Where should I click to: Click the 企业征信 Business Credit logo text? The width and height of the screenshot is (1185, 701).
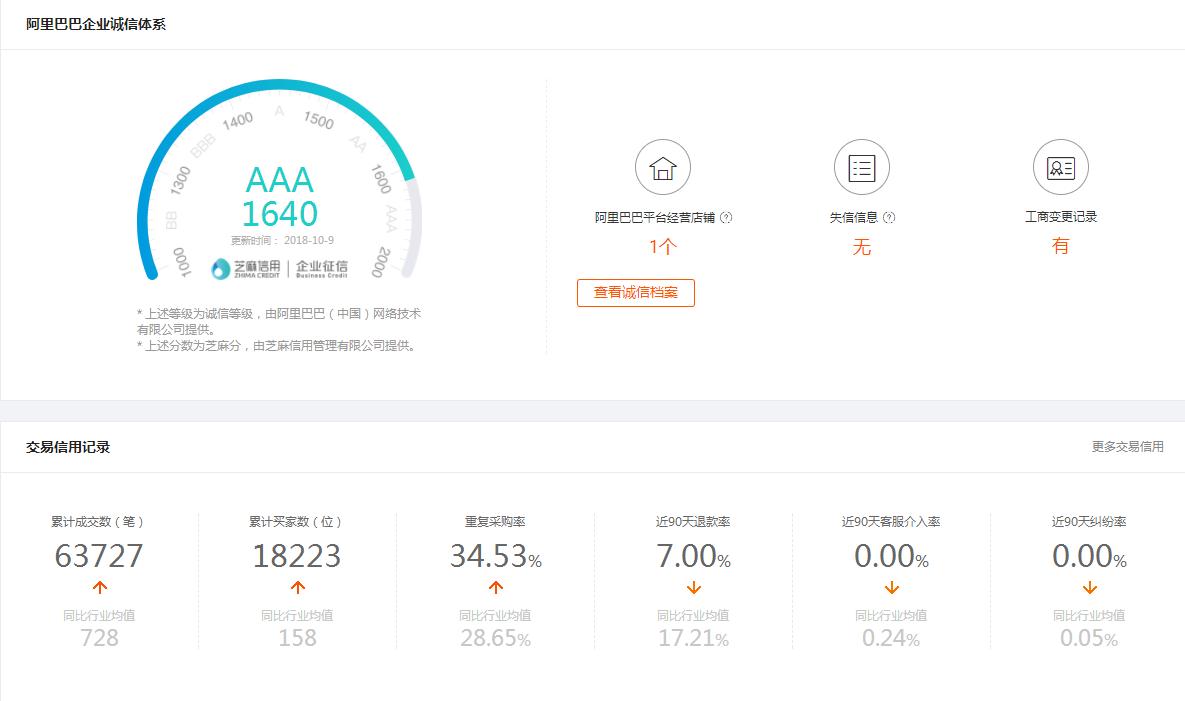pyautogui.click(x=322, y=268)
